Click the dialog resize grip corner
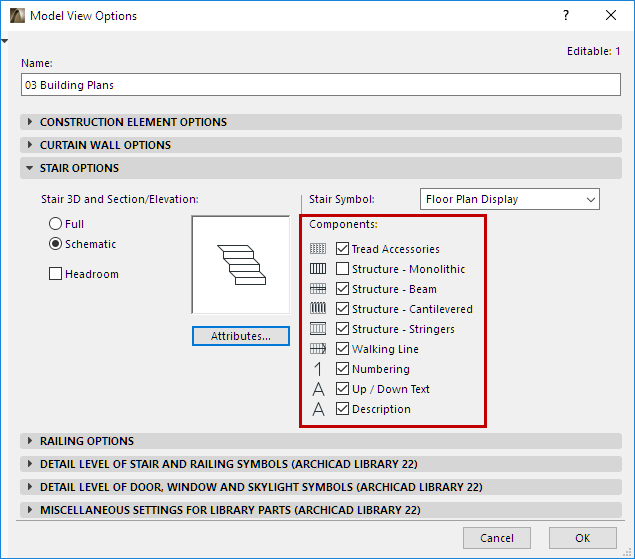This screenshot has height=559, width=635. pyautogui.click(x=628, y=552)
